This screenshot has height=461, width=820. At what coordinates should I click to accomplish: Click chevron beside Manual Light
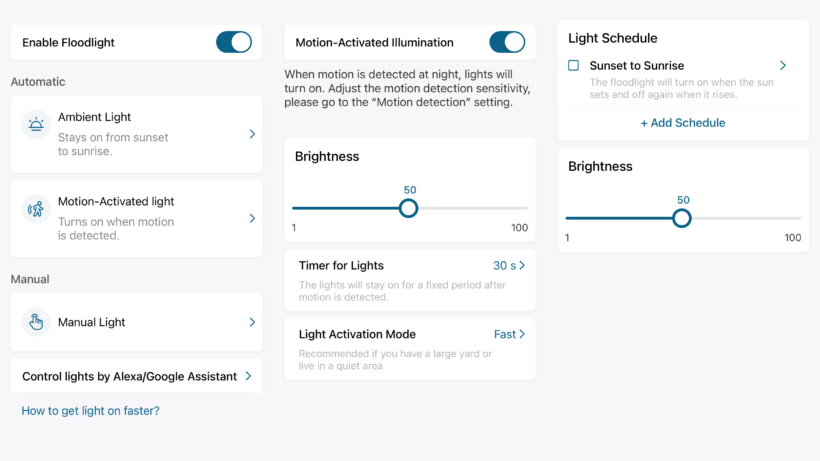(252, 322)
